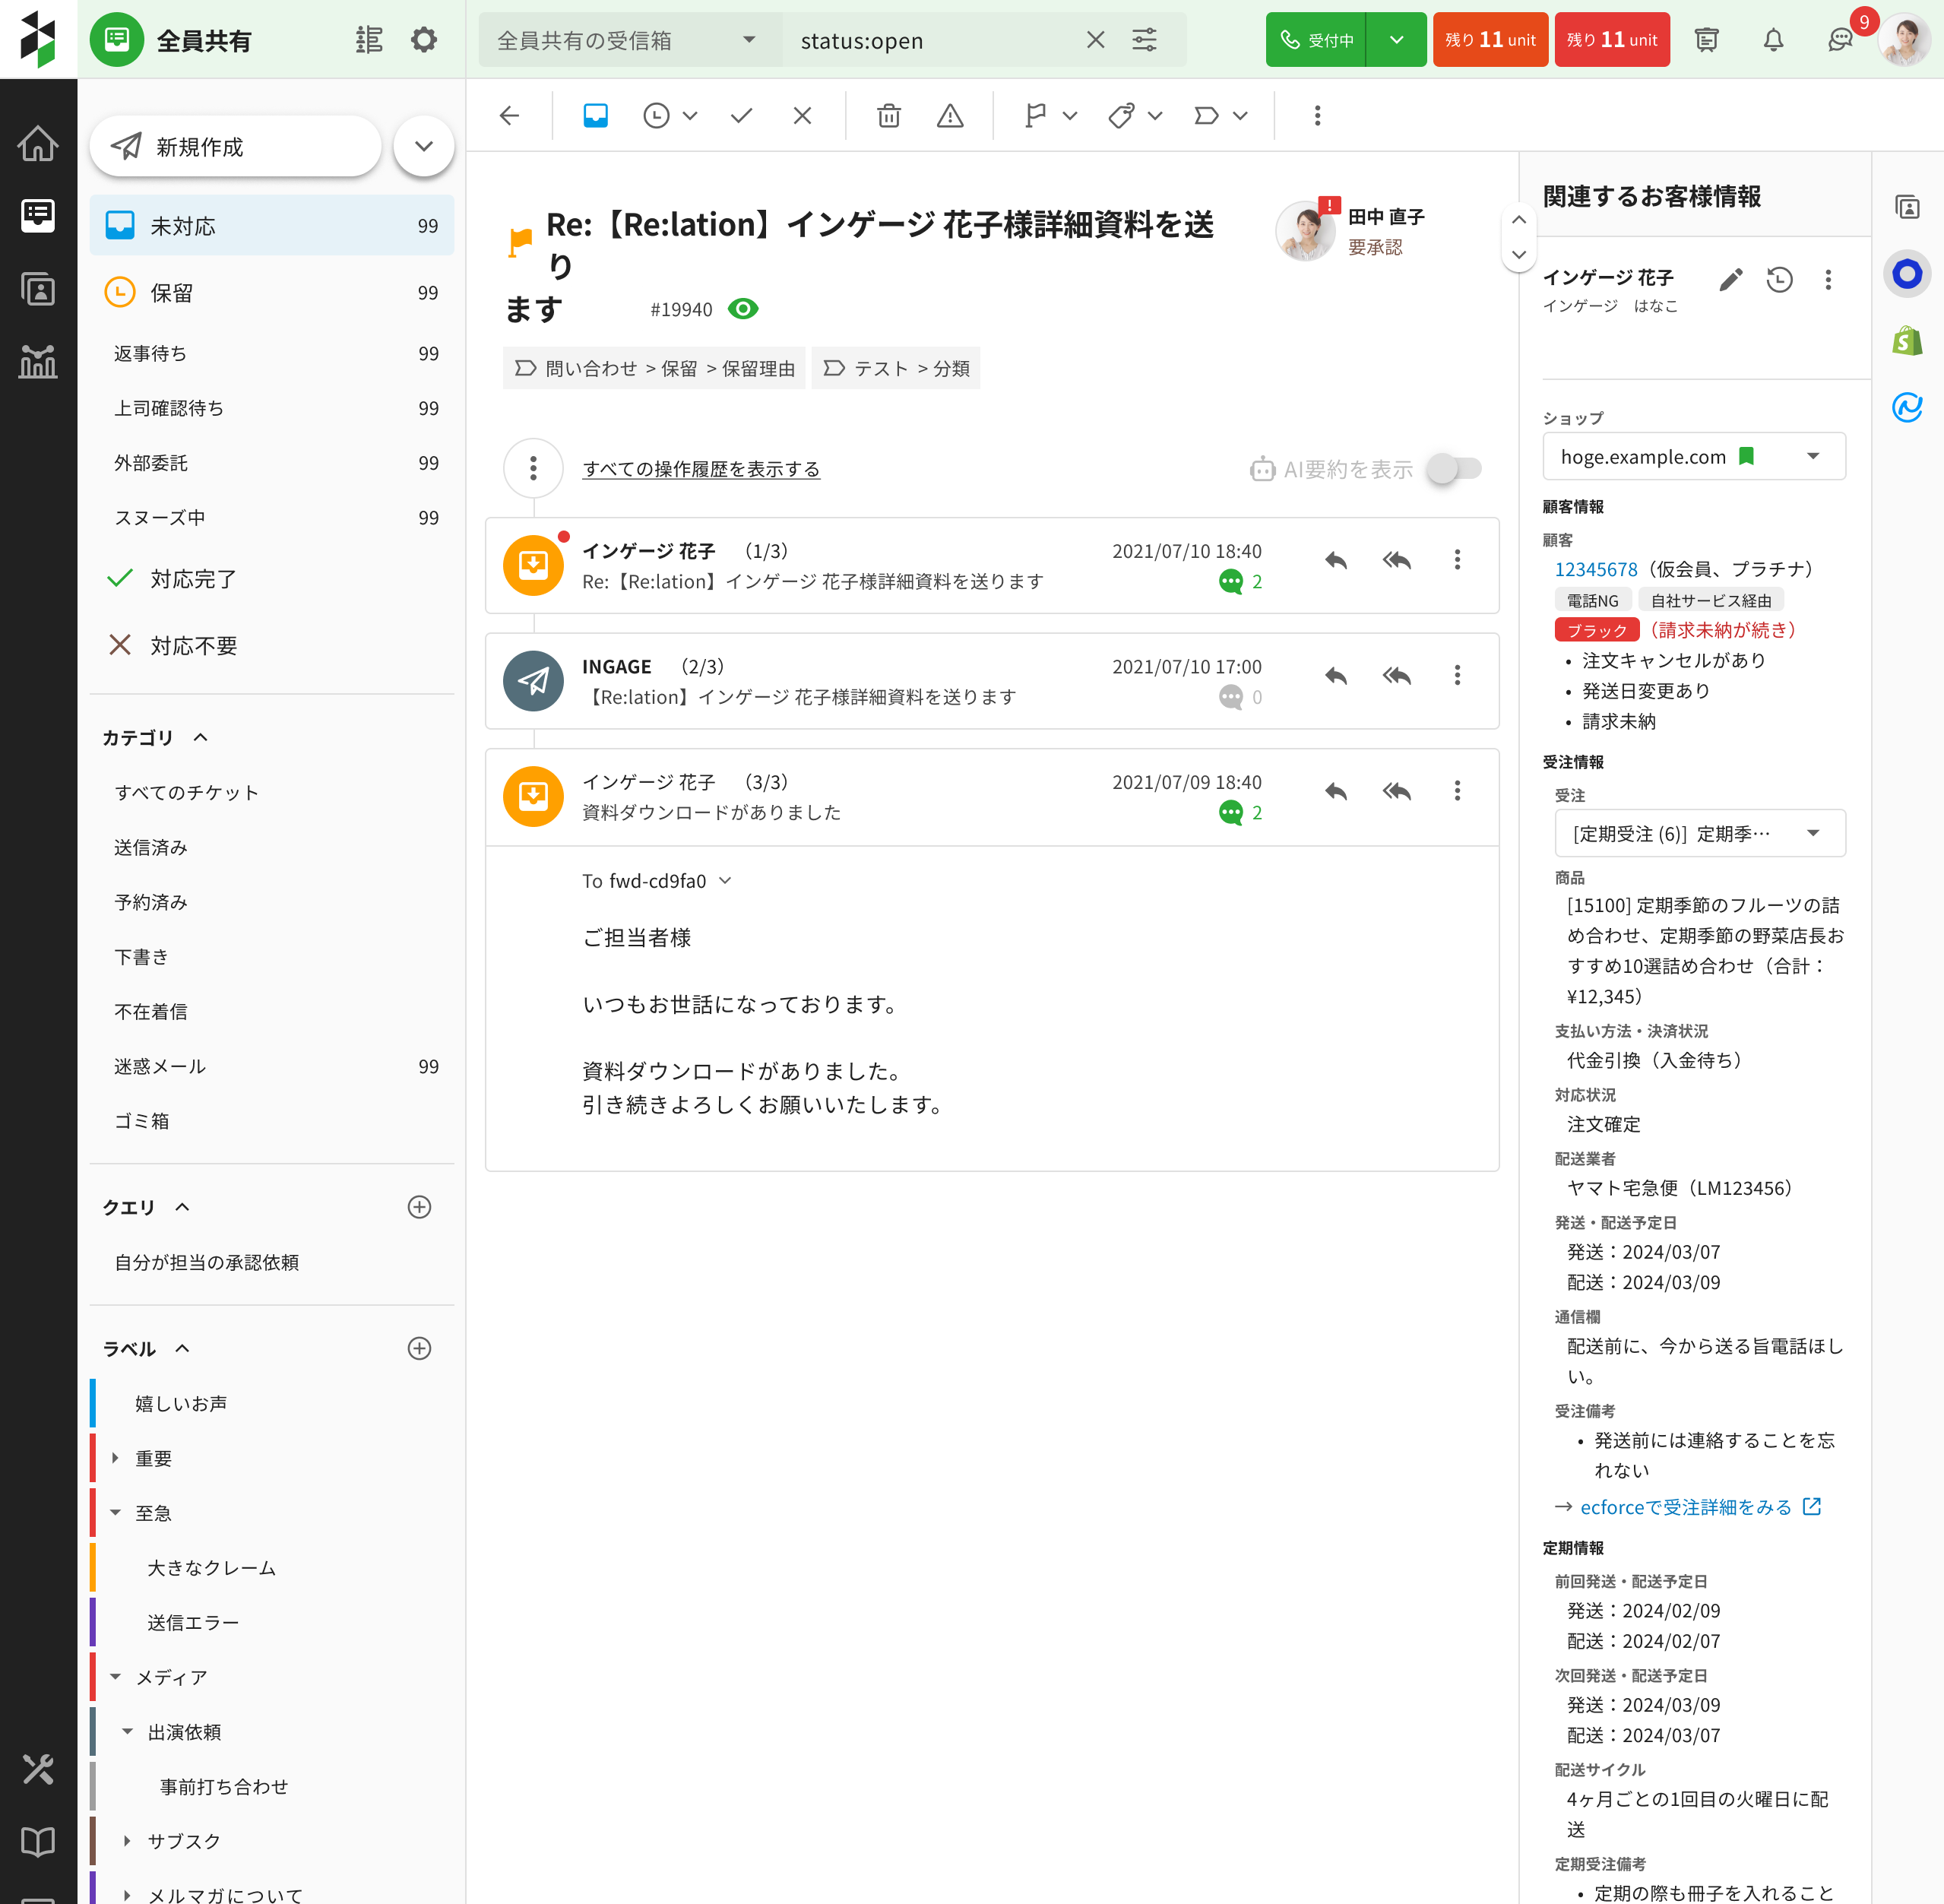Toggle the orange flag on ticket title
The image size is (1944, 1904).
point(520,241)
